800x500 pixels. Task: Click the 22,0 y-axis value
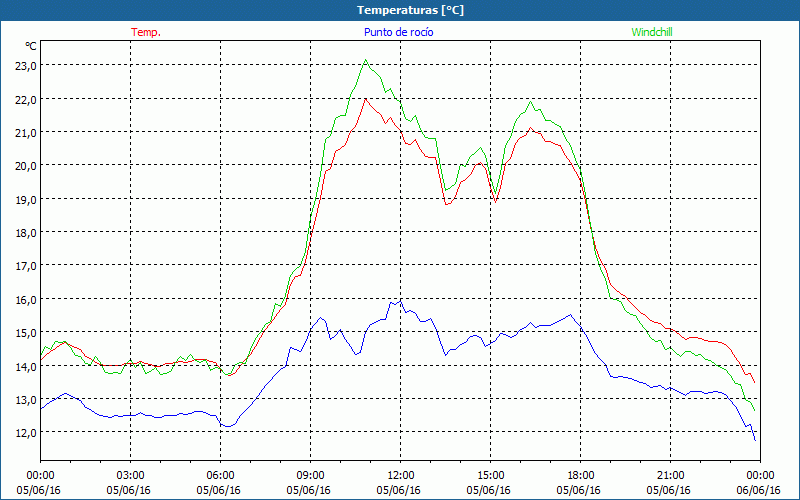coord(26,99)
